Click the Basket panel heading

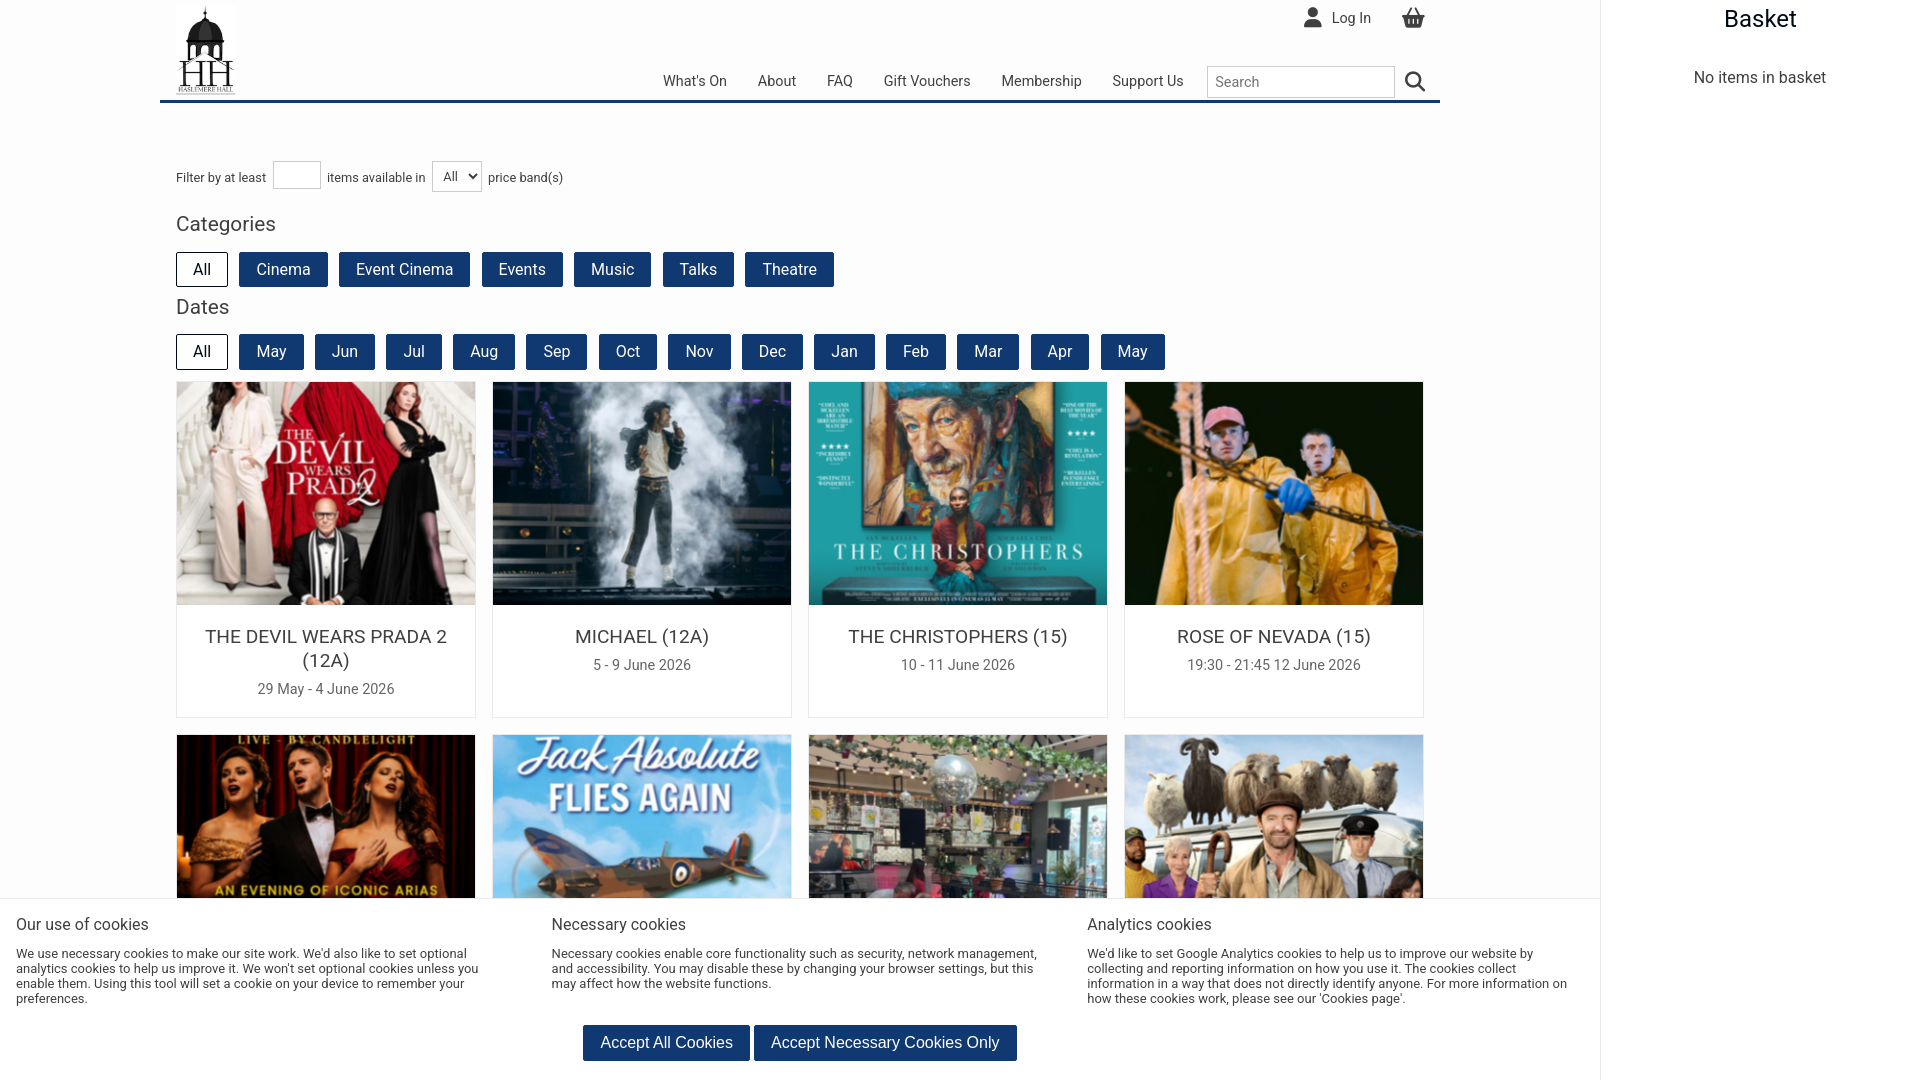1760,19
